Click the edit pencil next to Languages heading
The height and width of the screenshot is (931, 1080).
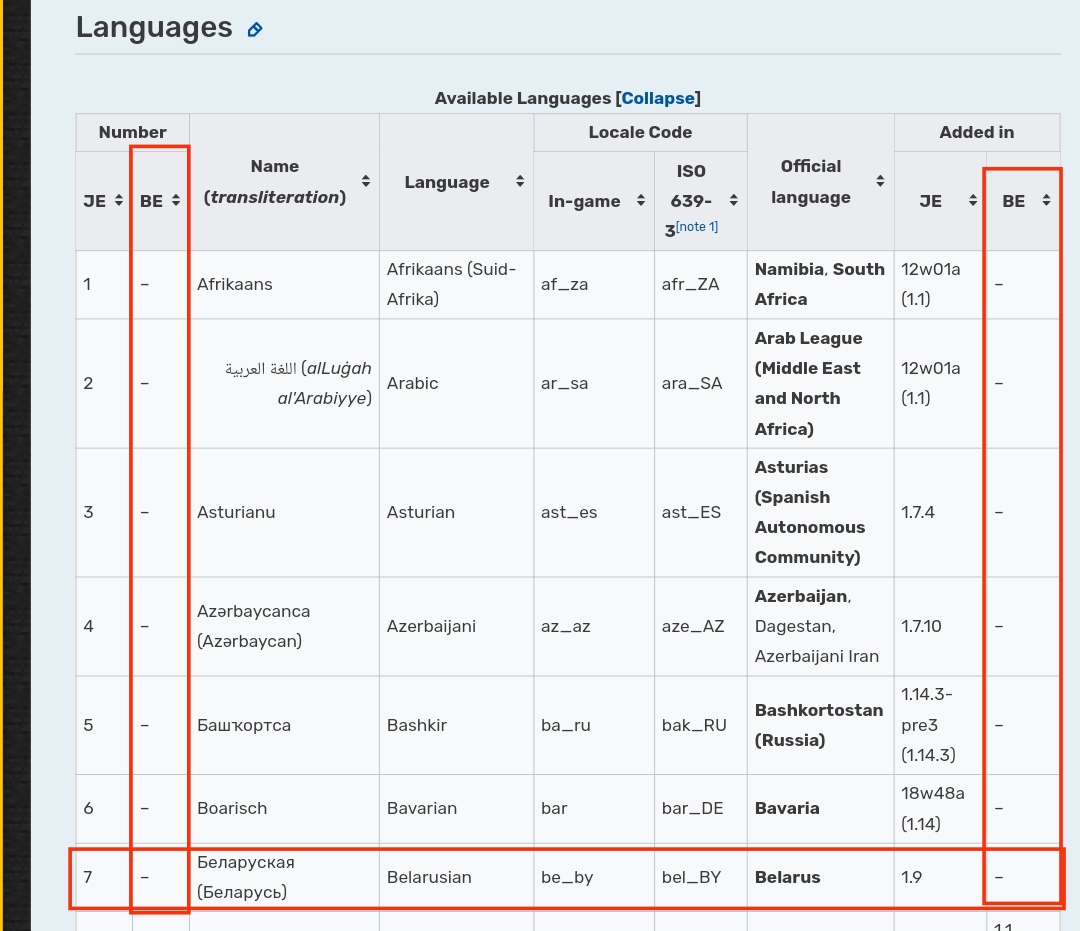coord(255,30)
